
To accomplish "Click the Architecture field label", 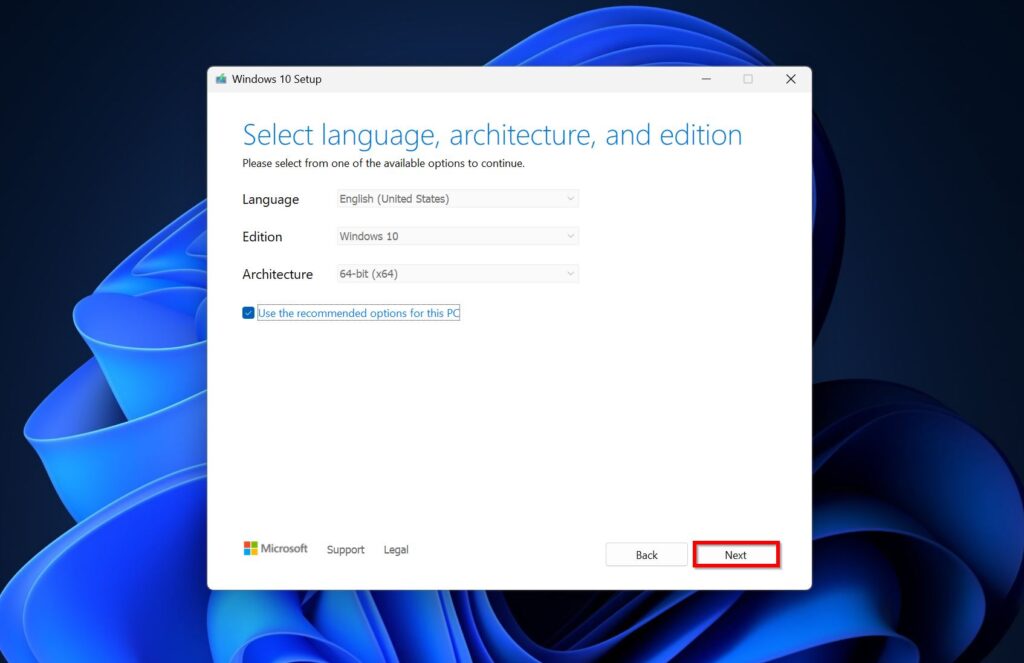I will [x=277, y=274].
